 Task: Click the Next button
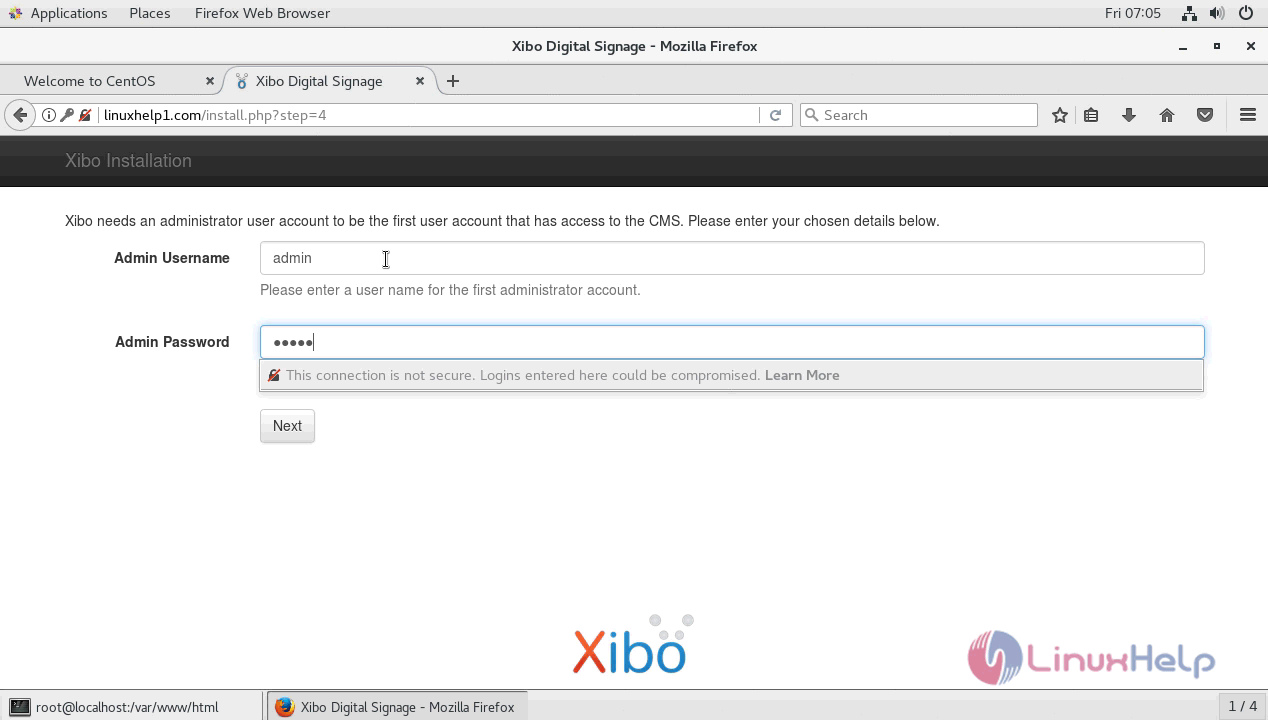pyautogui.click(x=287, y=426)
